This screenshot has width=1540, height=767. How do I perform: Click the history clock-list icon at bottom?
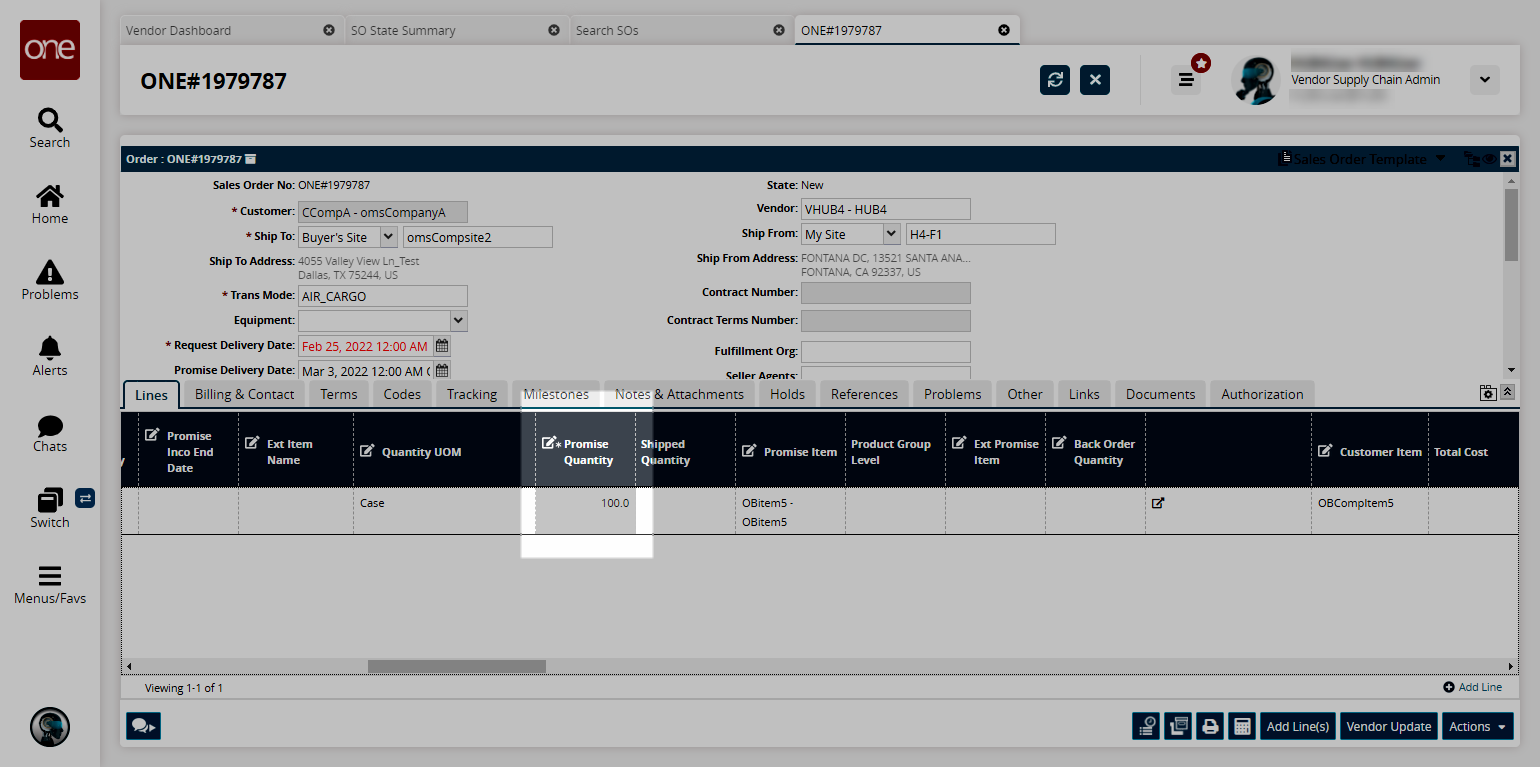1146,726
